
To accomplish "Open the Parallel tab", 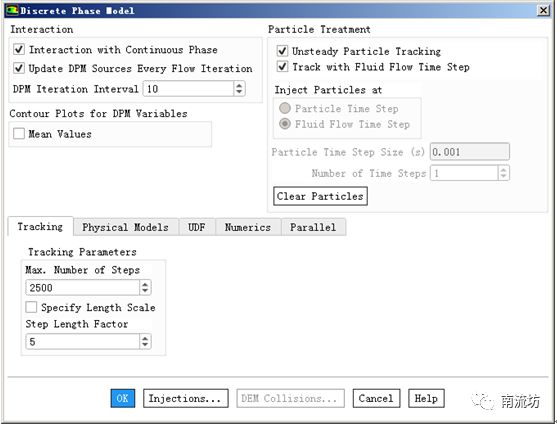I will click(x=313, y=227).
